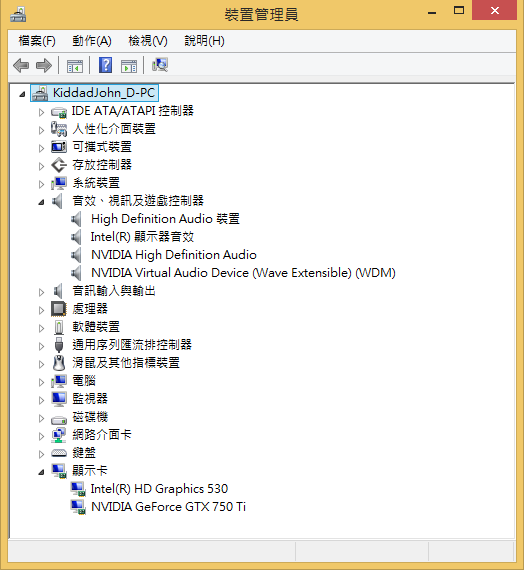The width and height of the screenshot is (524, 570).
Task: Open the 檢視(V) menu
Action: click(x=148, y=41)
